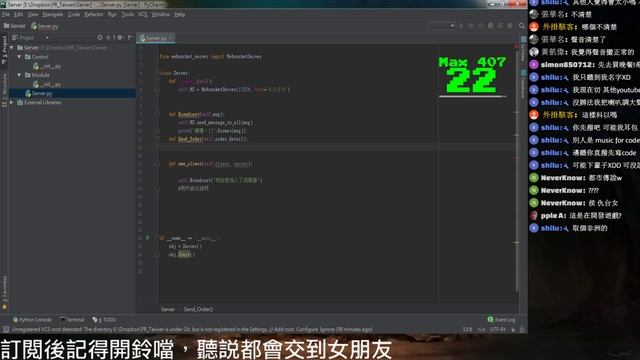Click Server in the bottom editor breadcrumb

point(167,309)
